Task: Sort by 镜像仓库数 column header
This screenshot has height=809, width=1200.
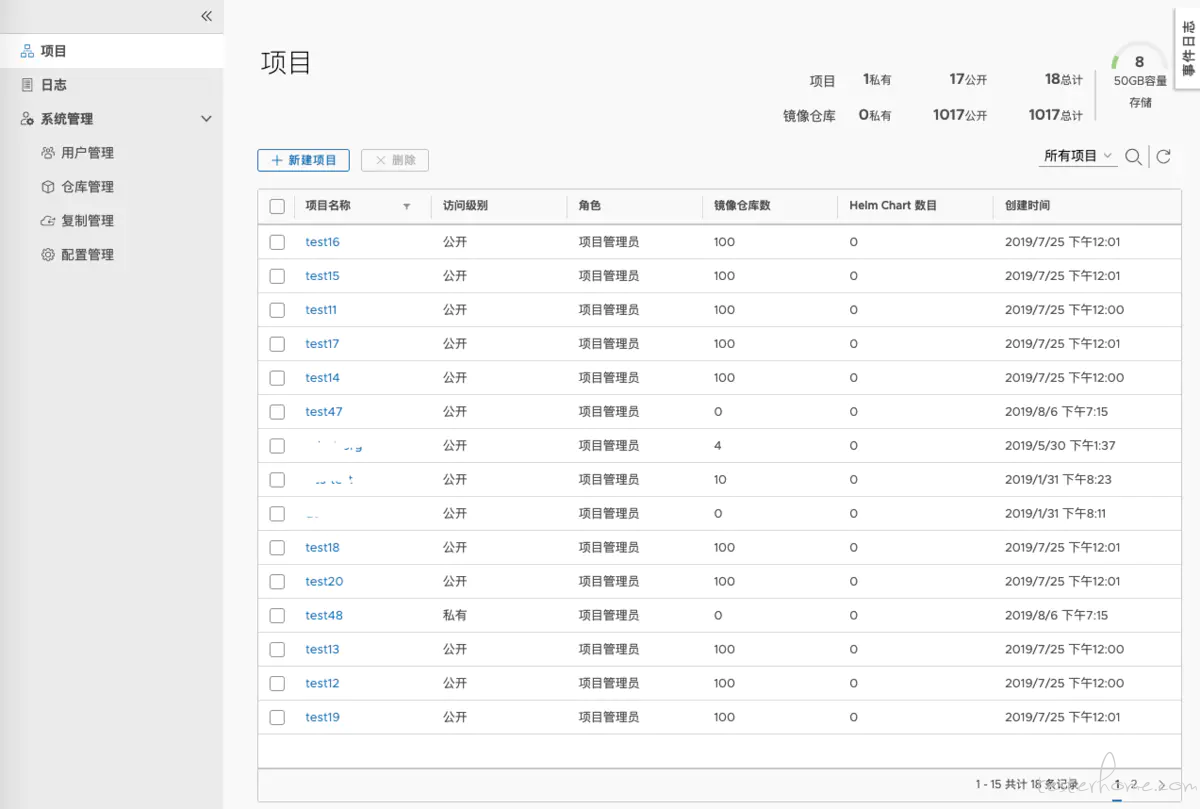Action: tap(742, 206)
